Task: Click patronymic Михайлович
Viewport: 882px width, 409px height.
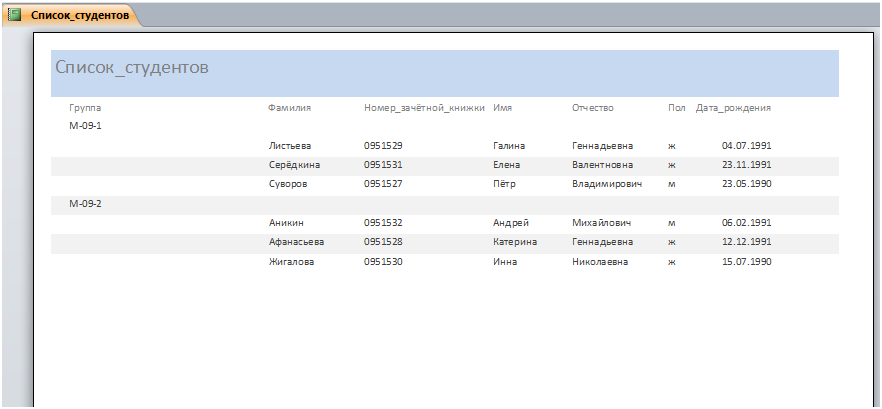Action: (601, 223)
